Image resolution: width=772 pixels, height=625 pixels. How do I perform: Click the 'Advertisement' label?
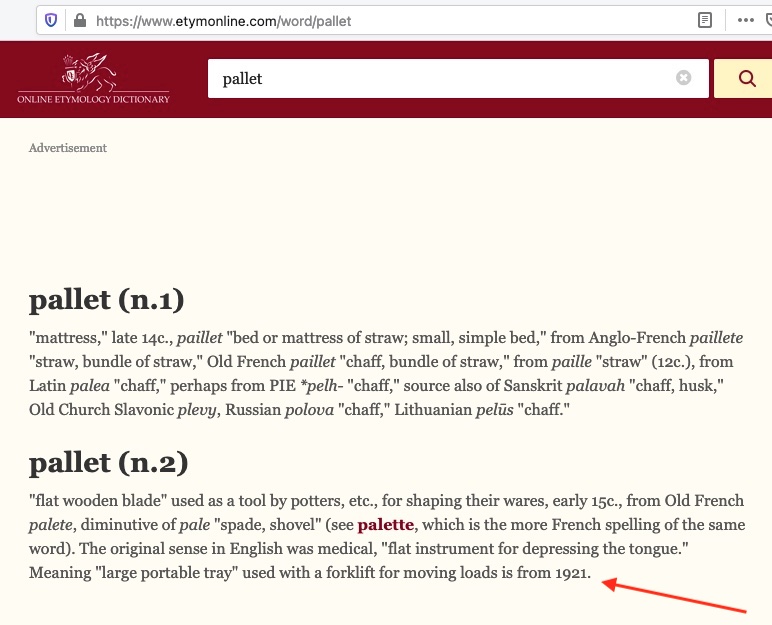tap(68, 148)
